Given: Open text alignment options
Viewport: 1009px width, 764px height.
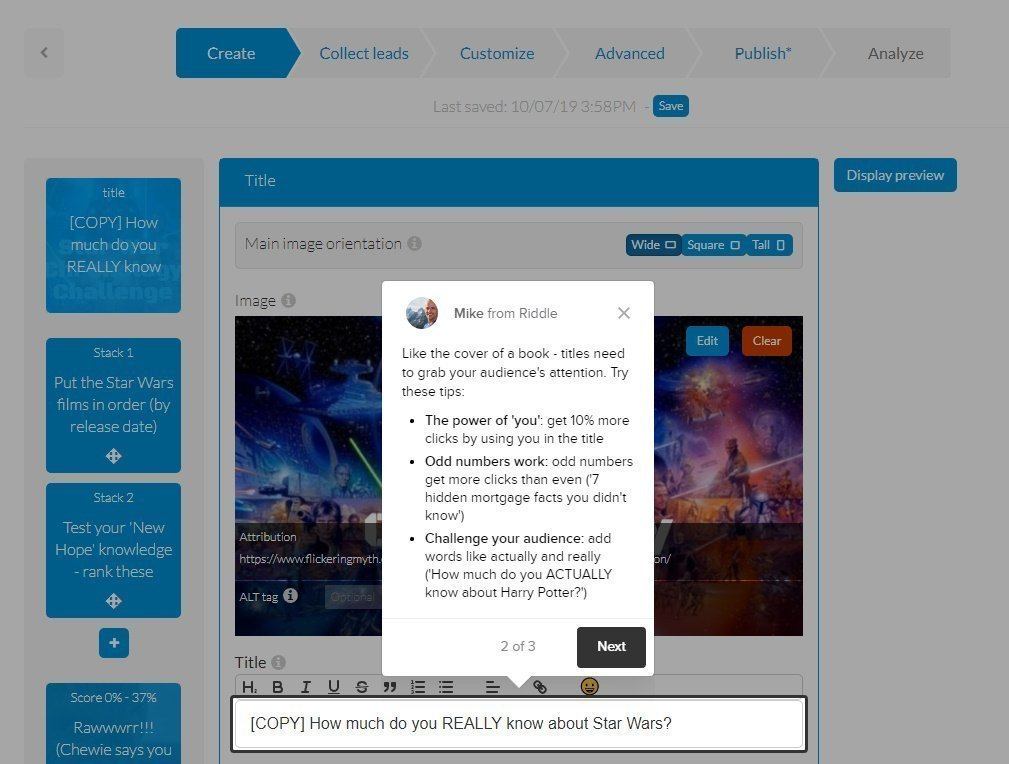Looking at the screenshot, I should (493, 687).
